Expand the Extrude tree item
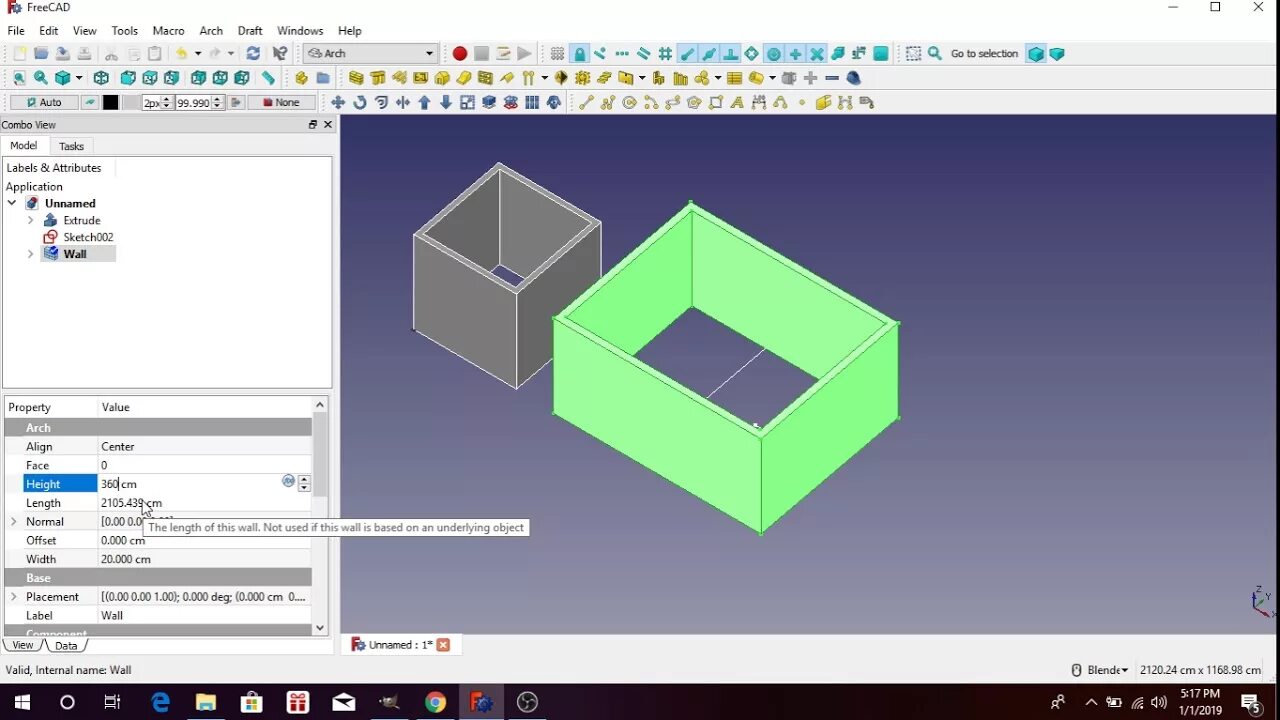 [x=31, y=220]
